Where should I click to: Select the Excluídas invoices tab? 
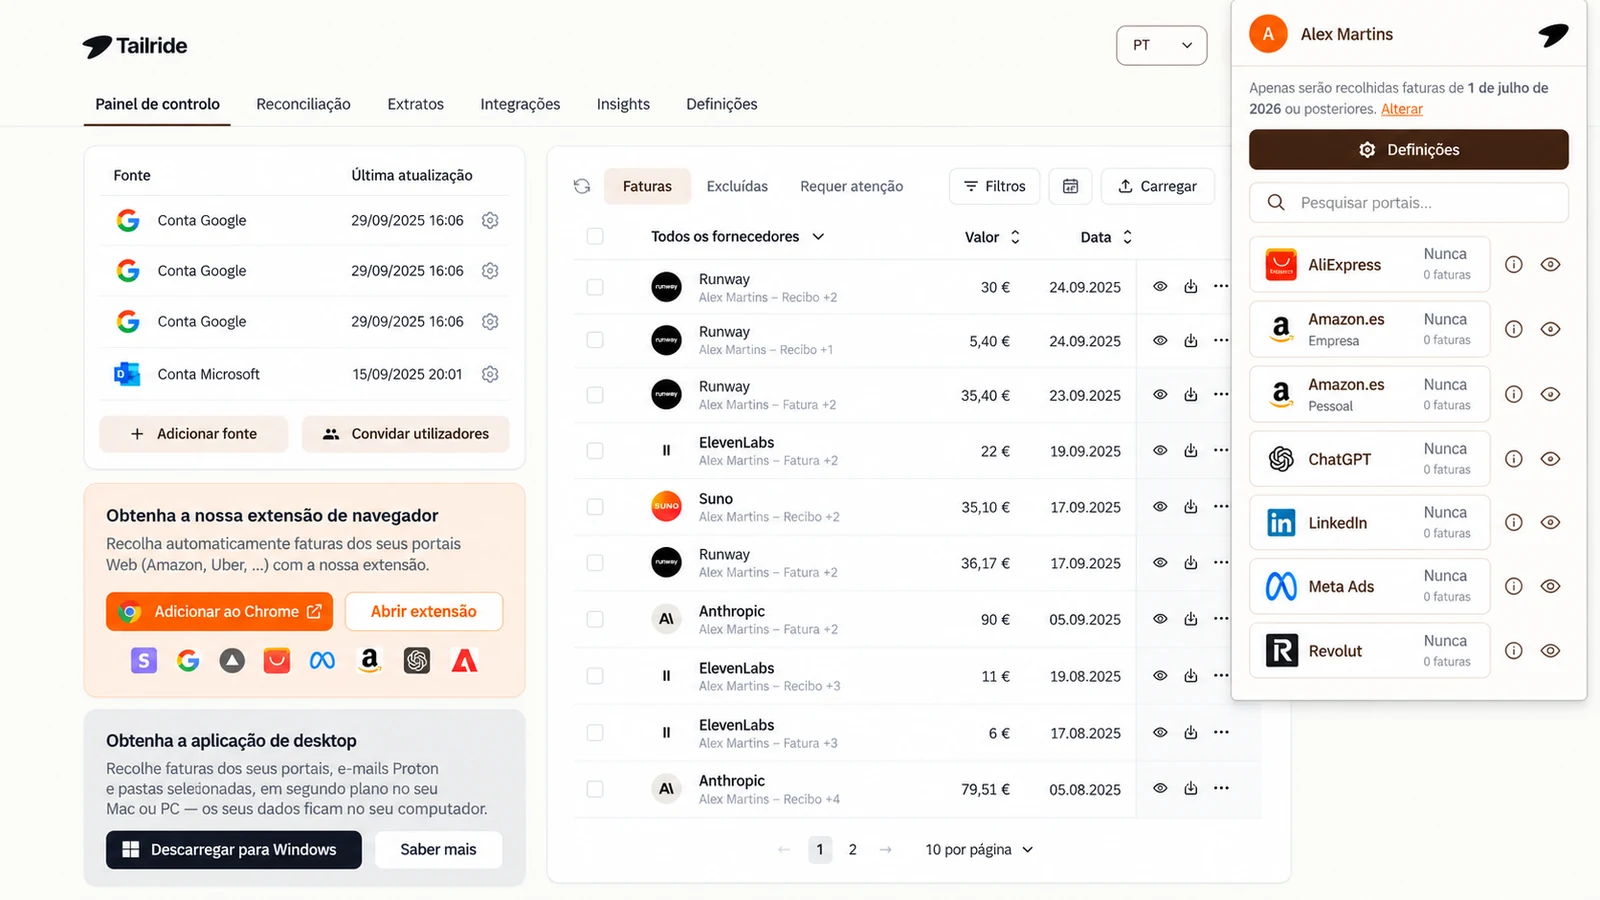(737, 186)
